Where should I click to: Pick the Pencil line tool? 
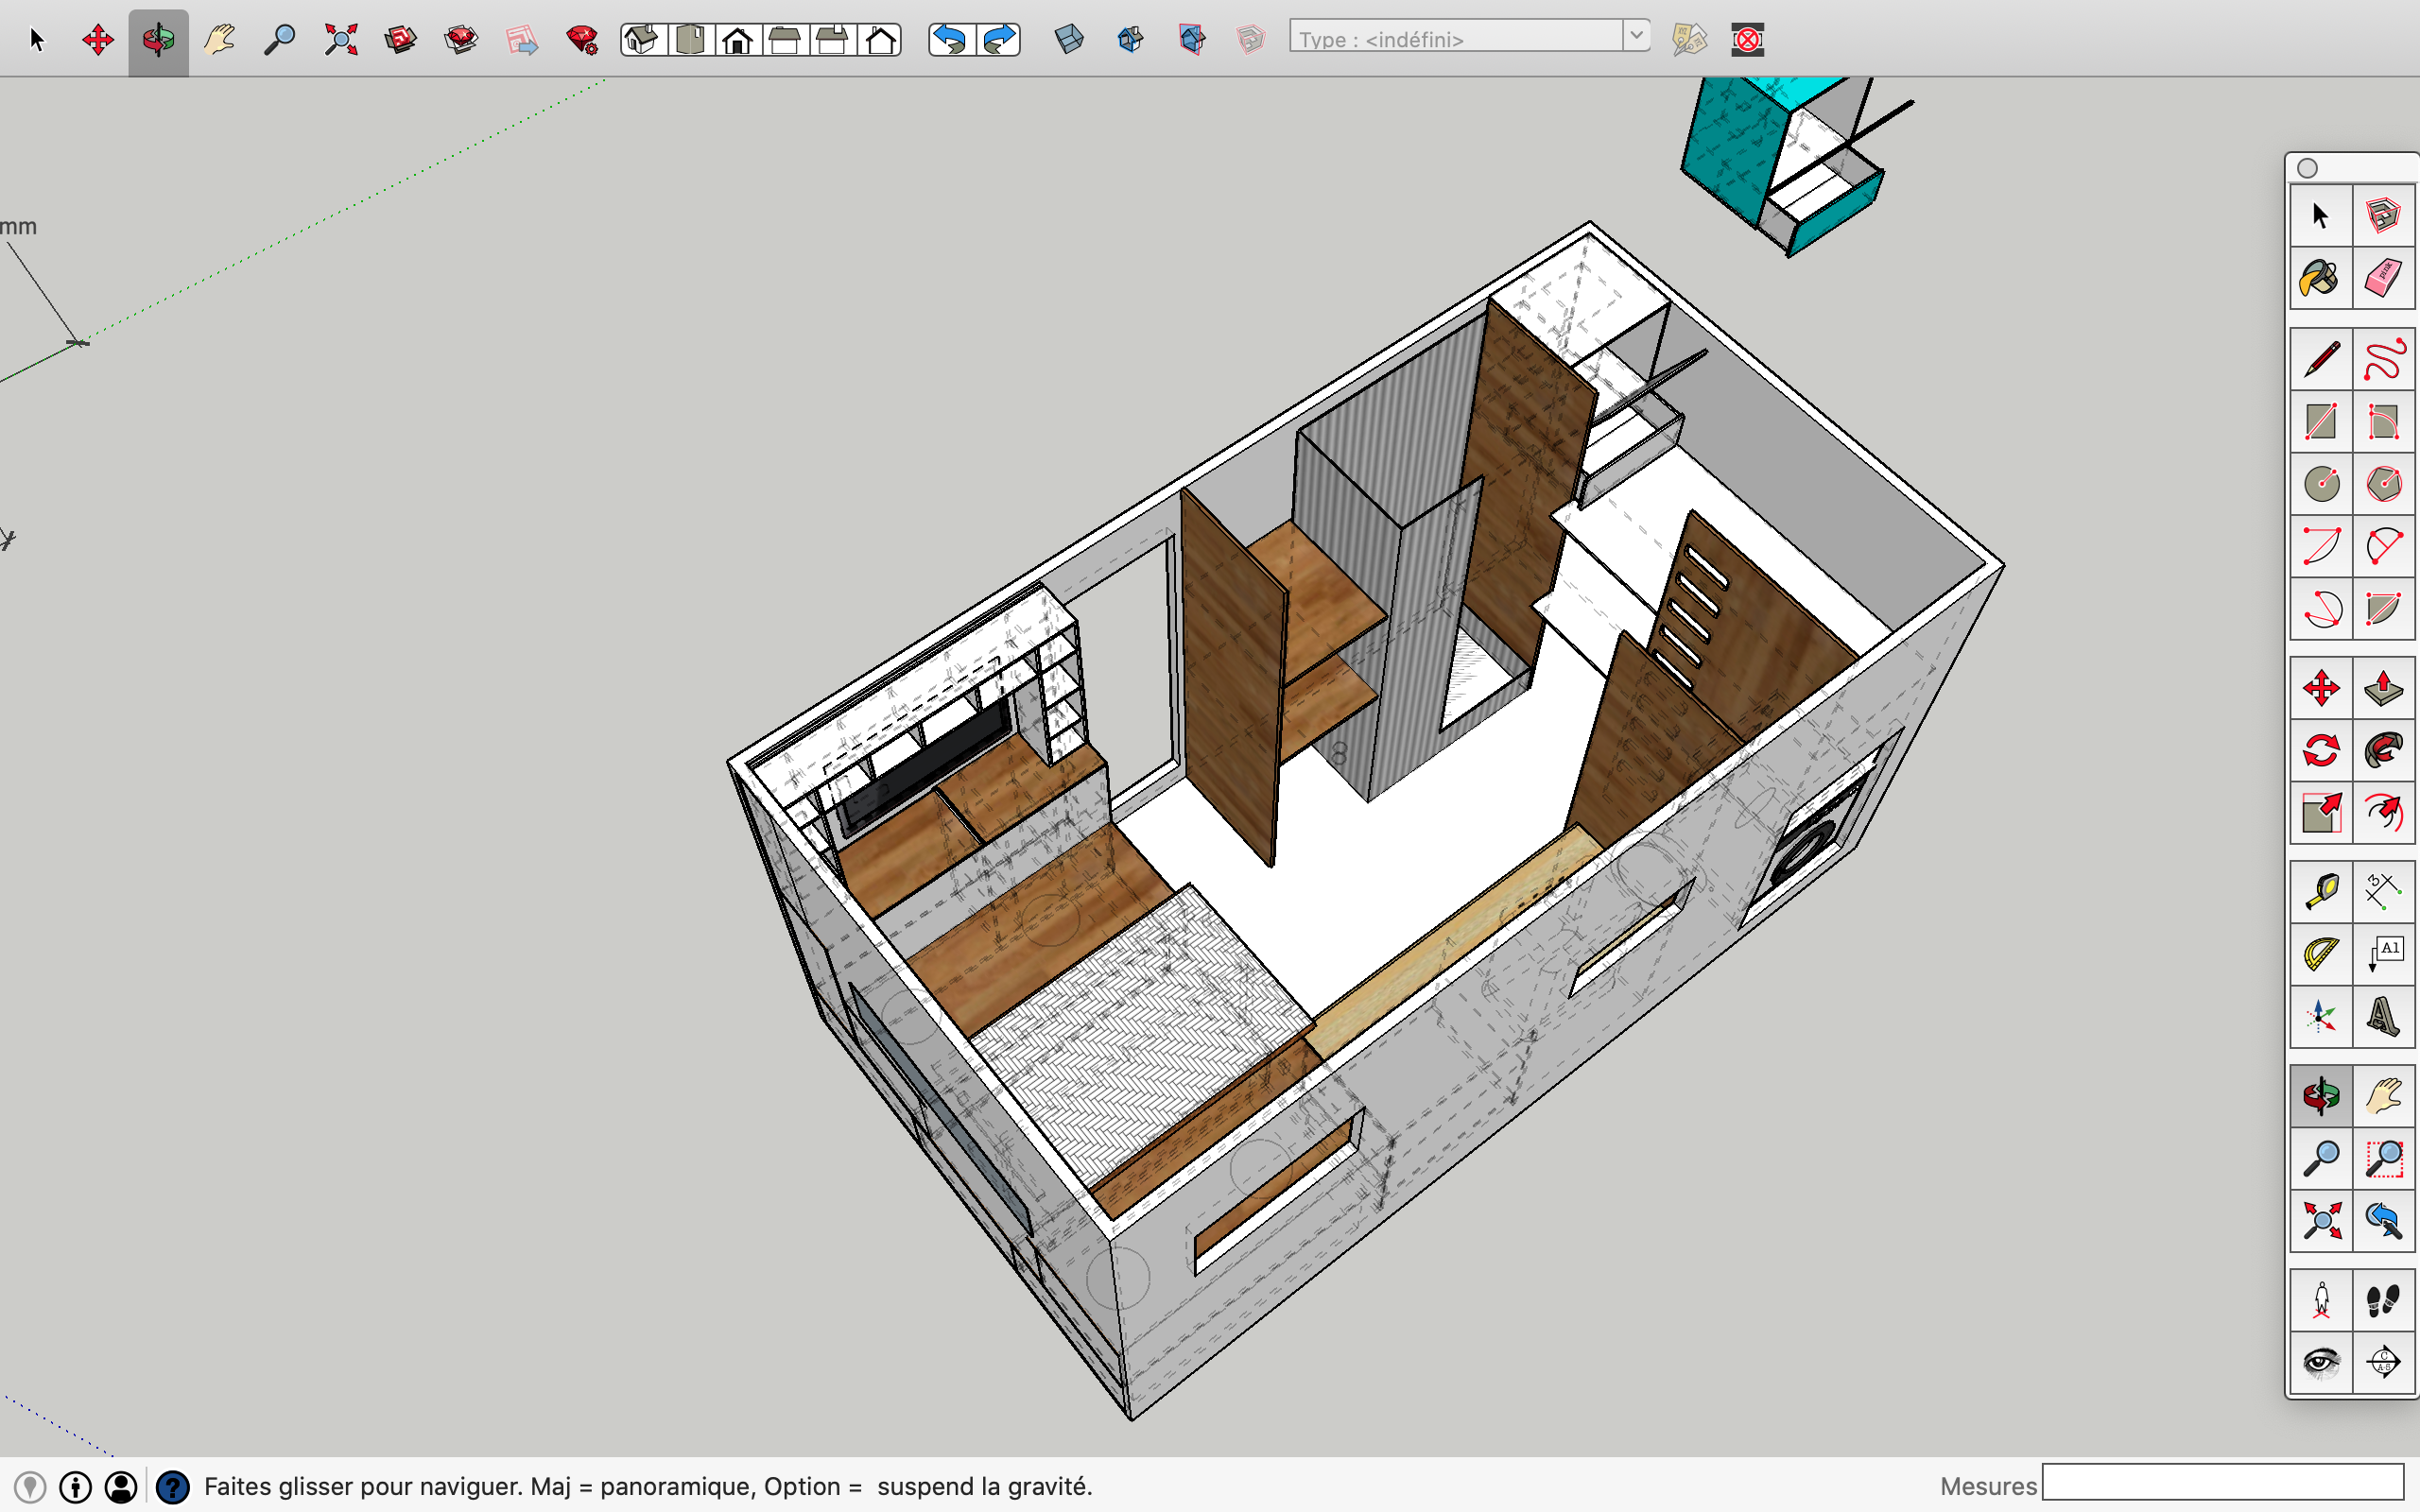tap(2320, 360)
